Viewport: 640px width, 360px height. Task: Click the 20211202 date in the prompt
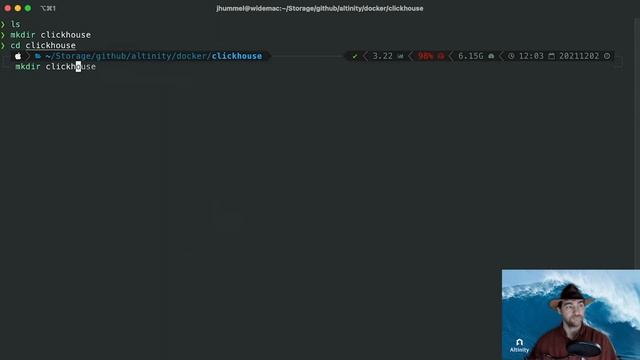pos(579,56)
